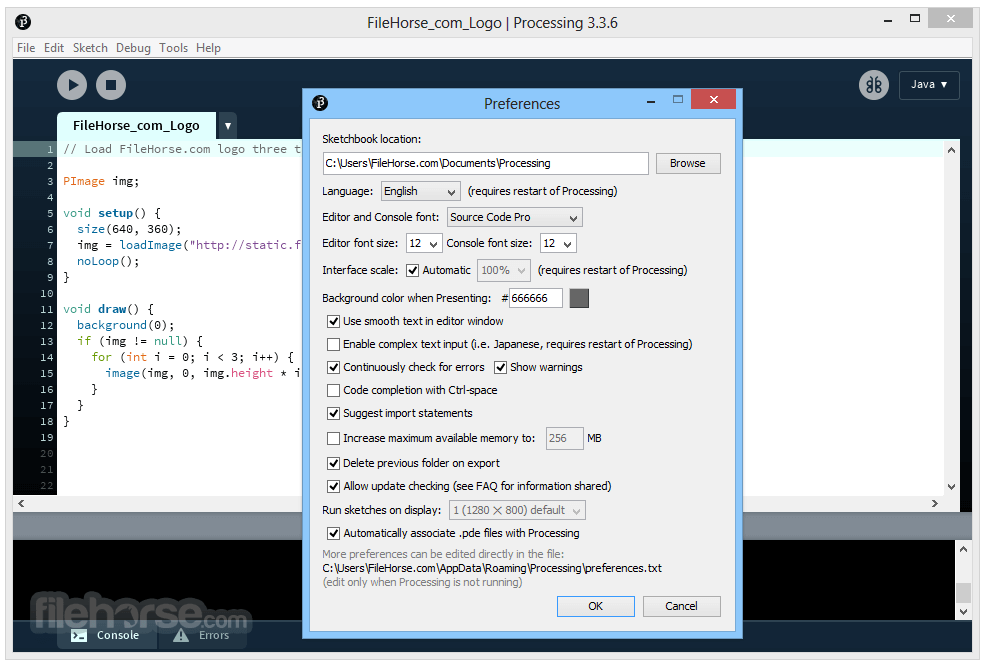
Task: Open the Tools menu
Action: (x=173, y=48)
